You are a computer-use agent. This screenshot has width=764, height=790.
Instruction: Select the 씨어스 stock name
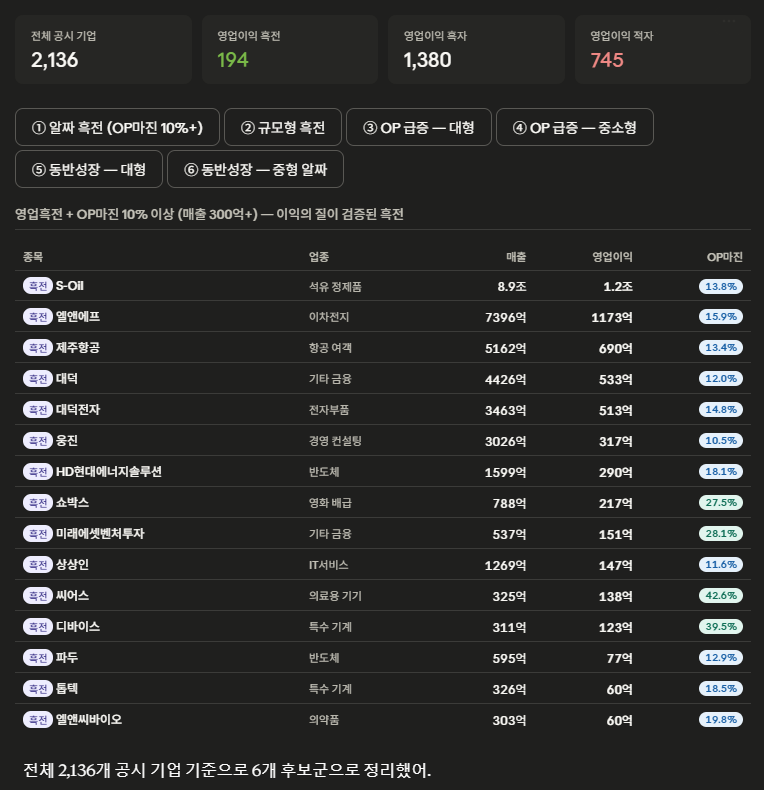tap(72, 596)
